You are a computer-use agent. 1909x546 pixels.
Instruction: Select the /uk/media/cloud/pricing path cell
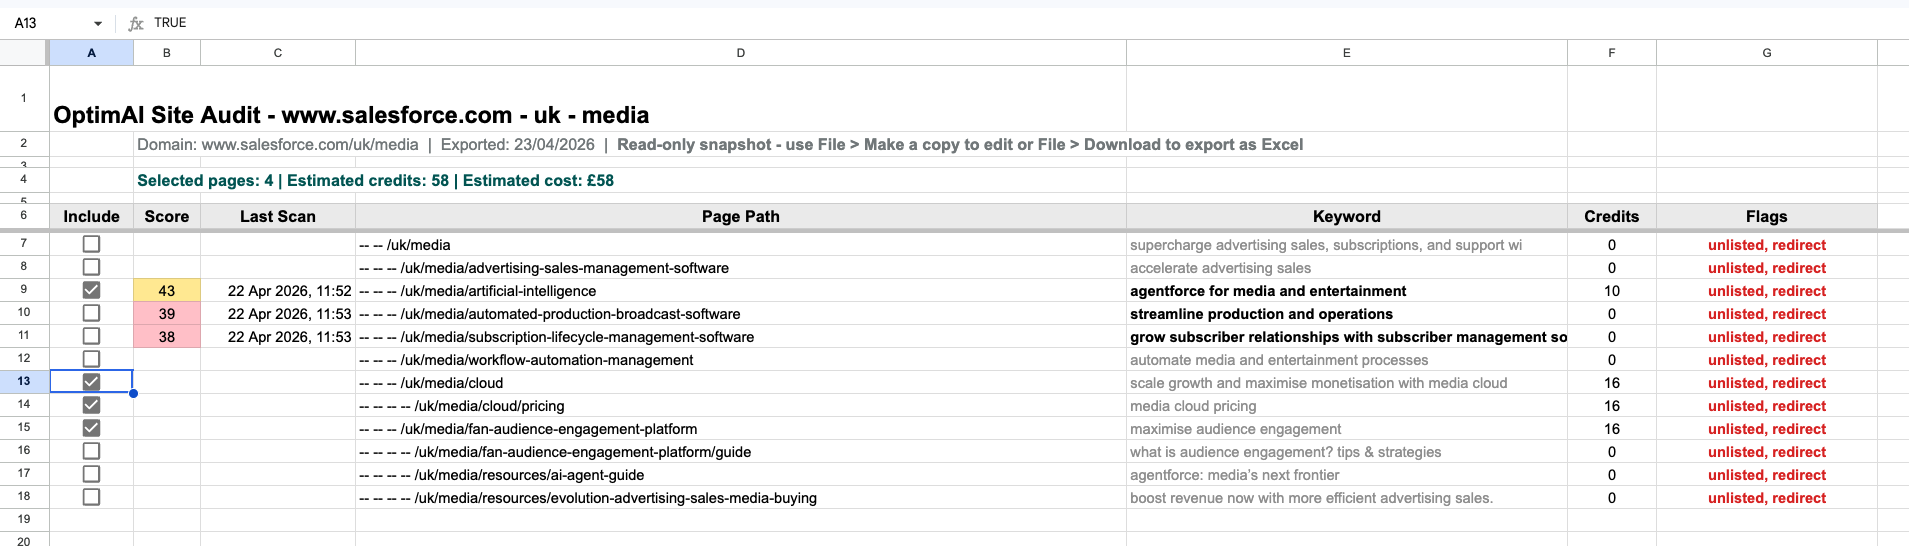click(x=741, y=405)
